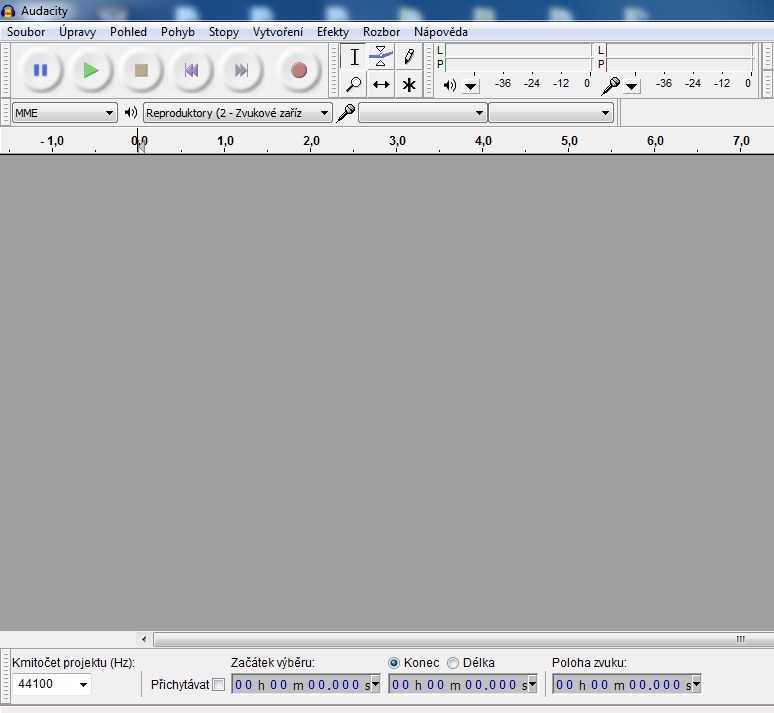Click the recording meter microphone icon

click(x=611, y=85)
